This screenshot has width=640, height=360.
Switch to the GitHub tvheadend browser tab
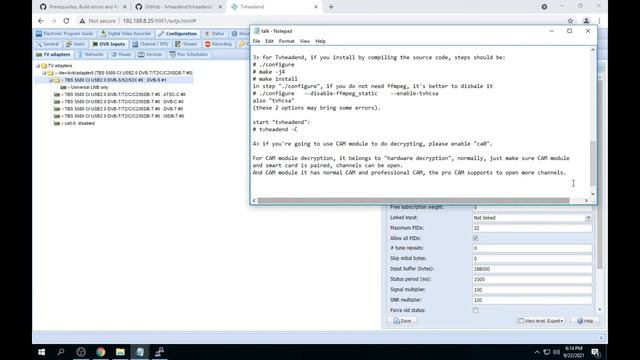click(179, 7)
